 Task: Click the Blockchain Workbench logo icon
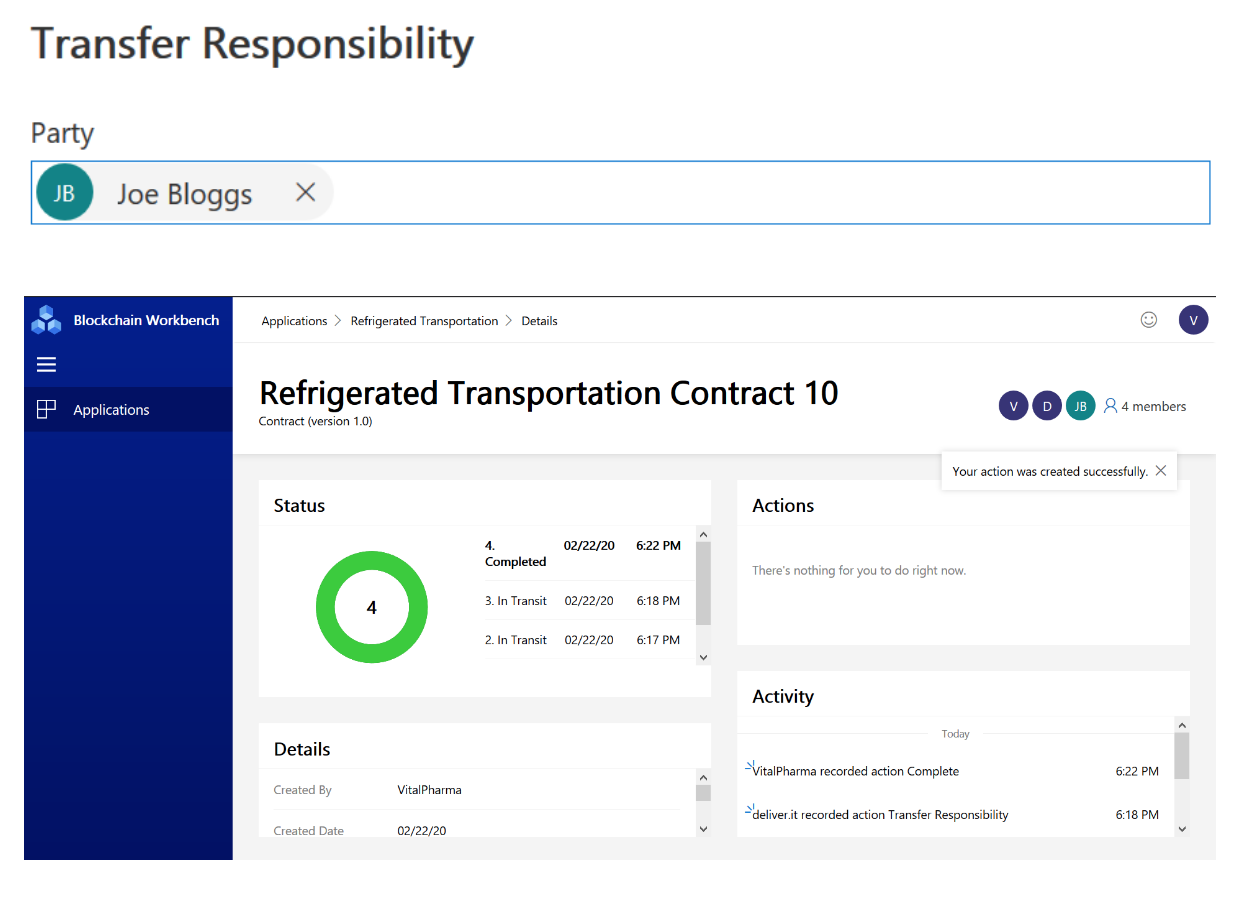coord(46,320)
